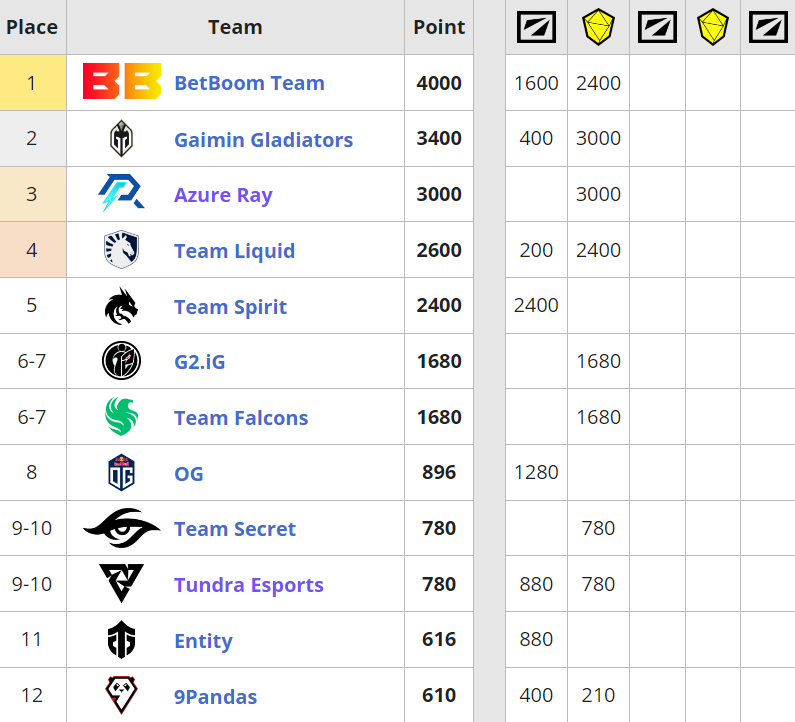Viewport: 795px width, 722px height.
Task: Click the 9Pandas panda logo
Action: point(121,695)
